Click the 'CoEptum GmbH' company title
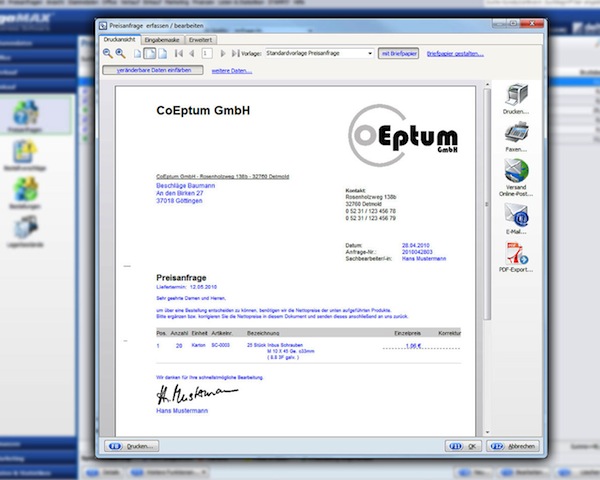Image resolution: width=600 pixels, height=480 pixels. [x=203, y=111]
